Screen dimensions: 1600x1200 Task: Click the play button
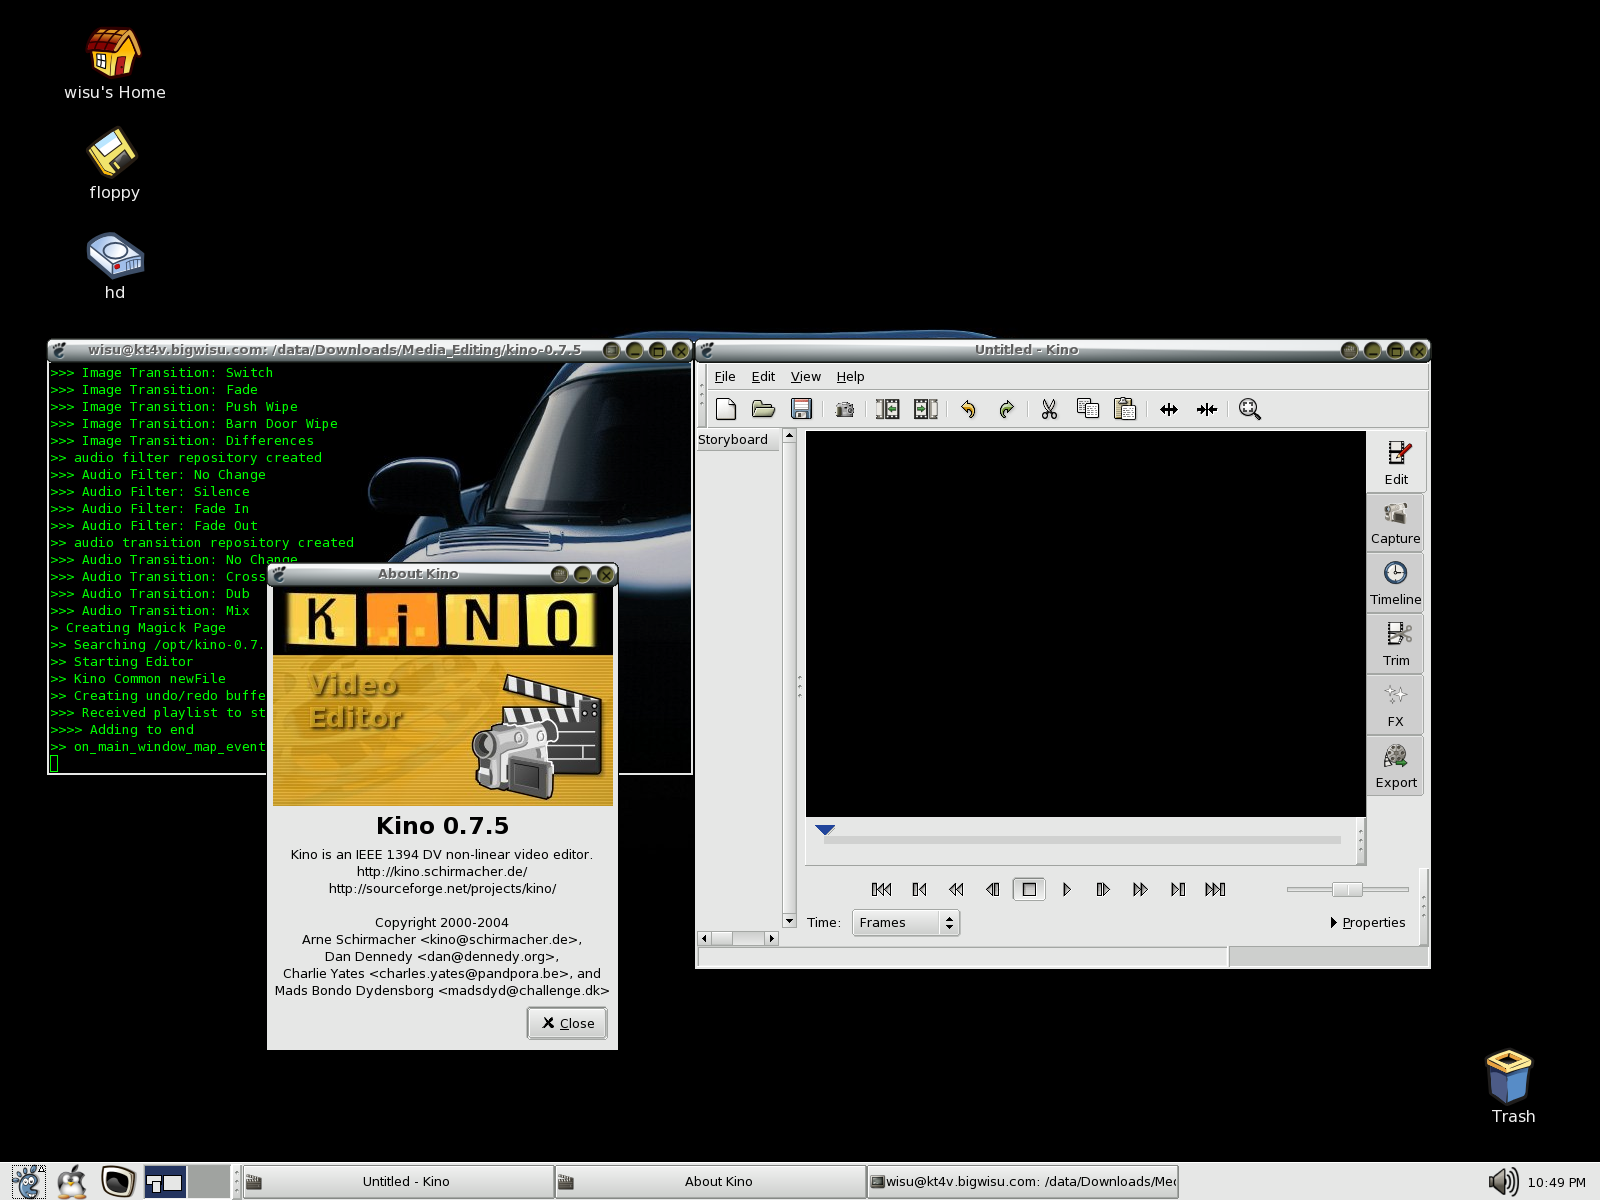click(x=1066, y=889)
